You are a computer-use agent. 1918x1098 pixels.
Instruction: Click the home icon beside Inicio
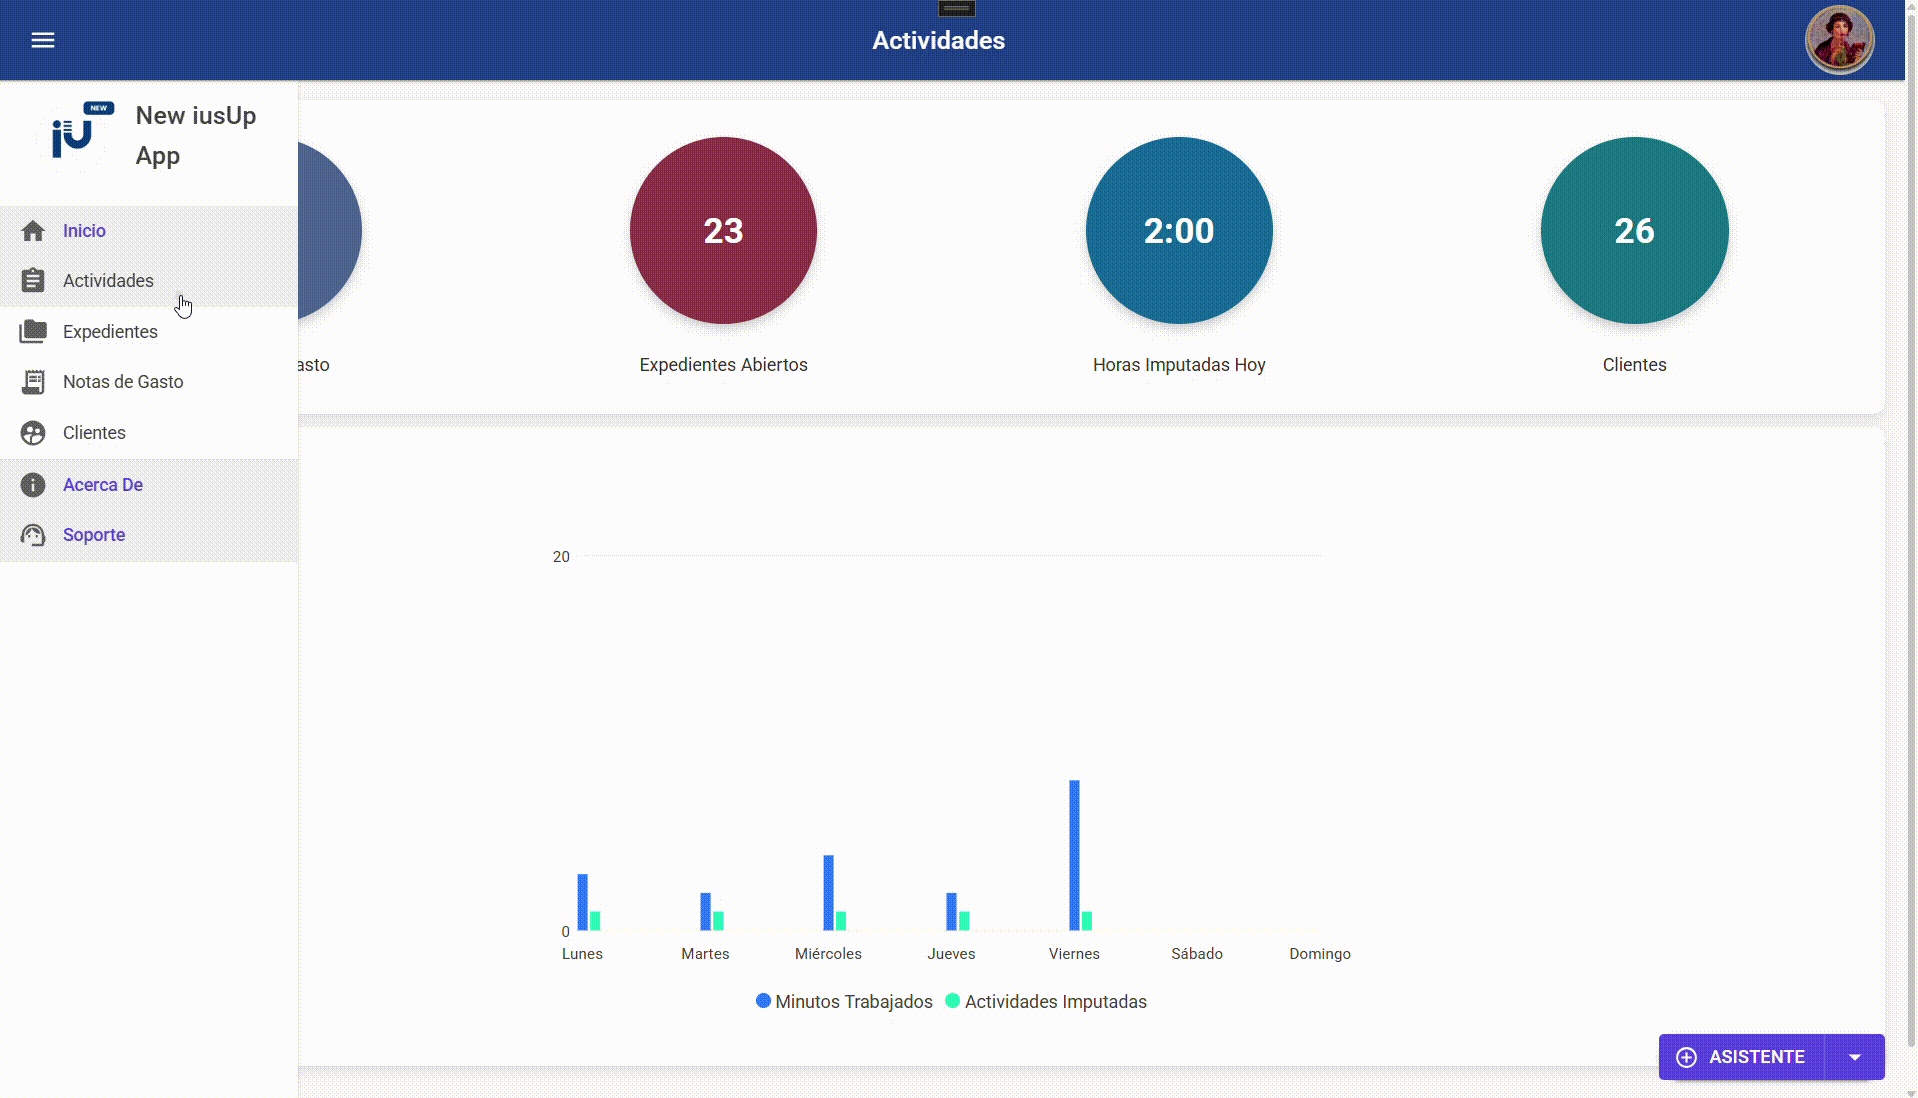pyautogui.click(x=33, y=231)
